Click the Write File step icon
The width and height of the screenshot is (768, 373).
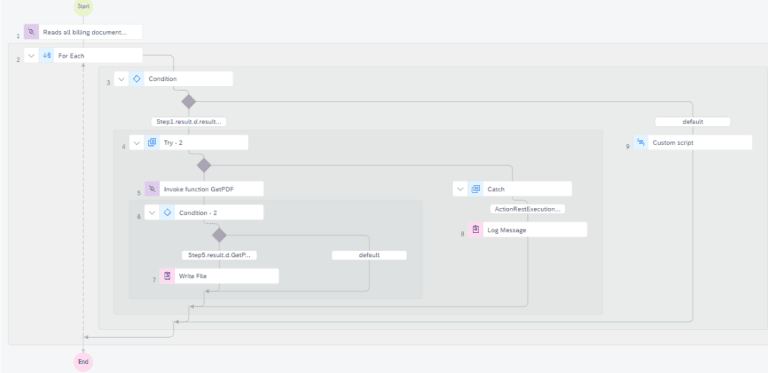tap(167, 276)
